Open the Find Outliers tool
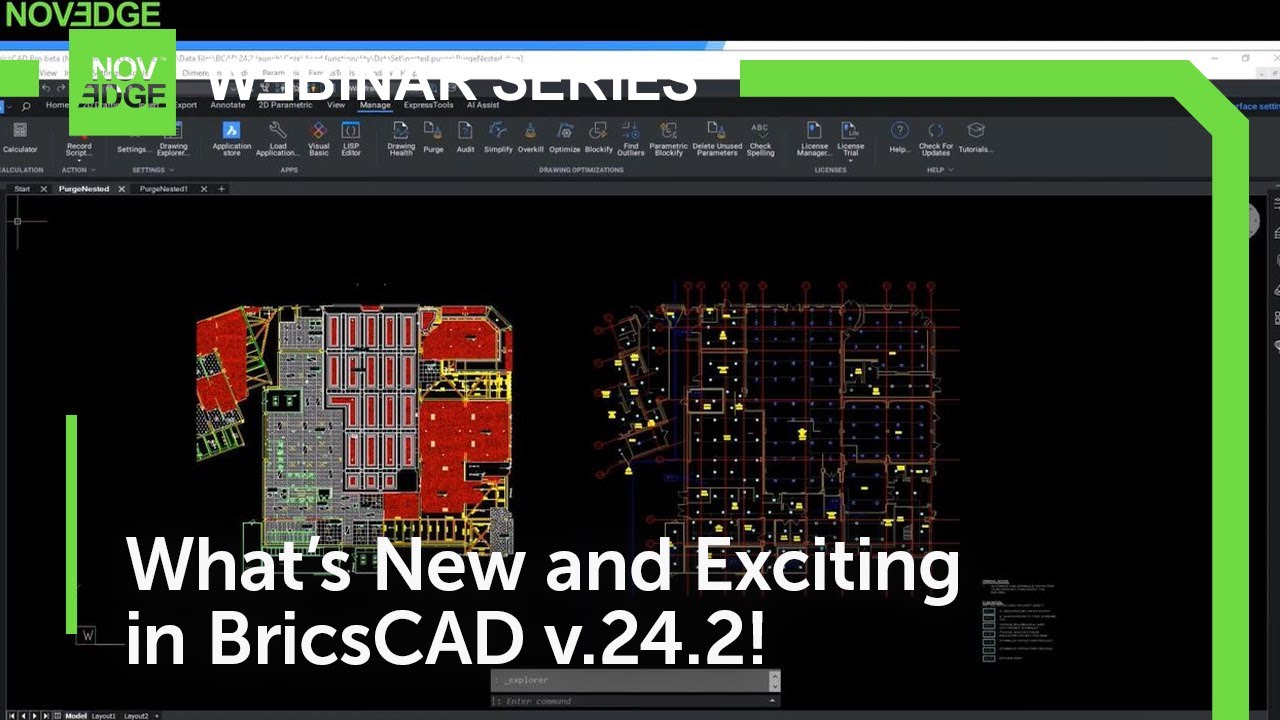Screen dimensions: 1280x720 click(x=631, y=138)
